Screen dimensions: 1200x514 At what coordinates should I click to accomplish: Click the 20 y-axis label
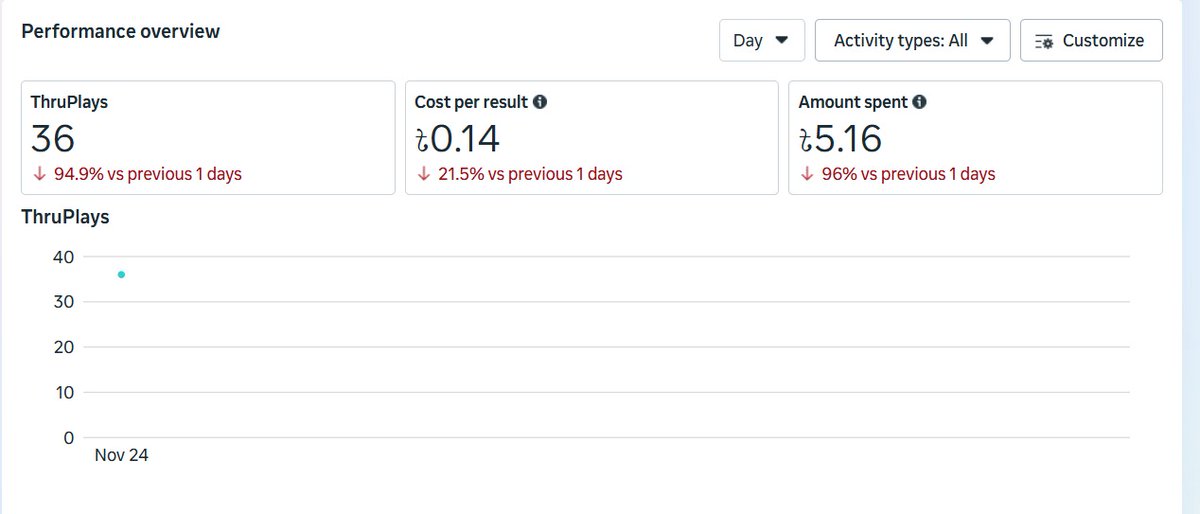click(x=63, y=347)
